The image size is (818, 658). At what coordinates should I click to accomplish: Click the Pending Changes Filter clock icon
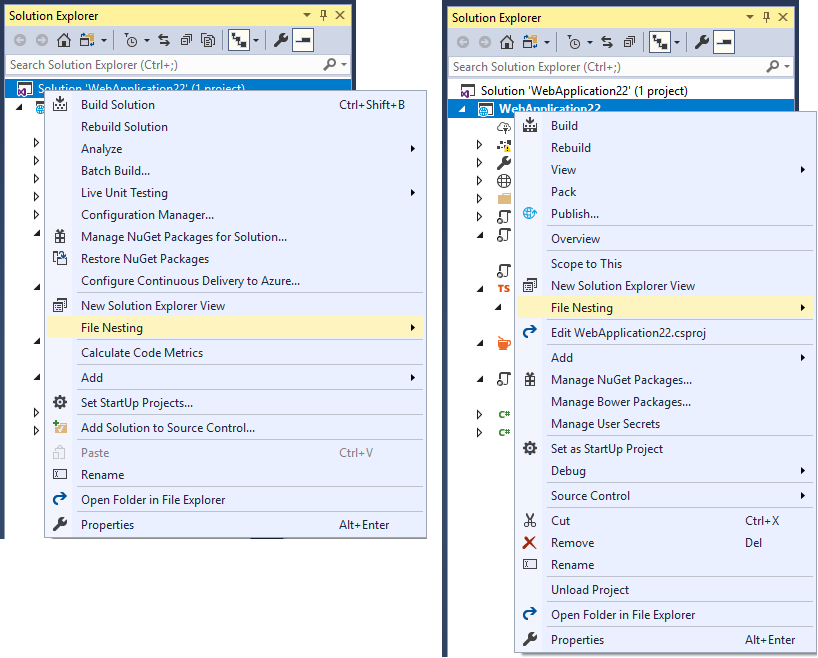[x=131, y=40]
